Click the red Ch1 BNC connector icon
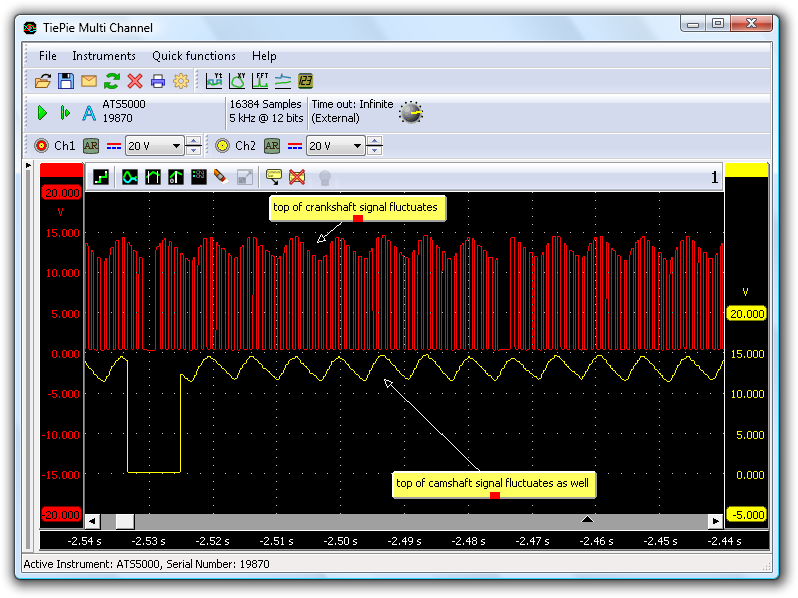This screenshot has width=798, height=598. tap(41, 146)
